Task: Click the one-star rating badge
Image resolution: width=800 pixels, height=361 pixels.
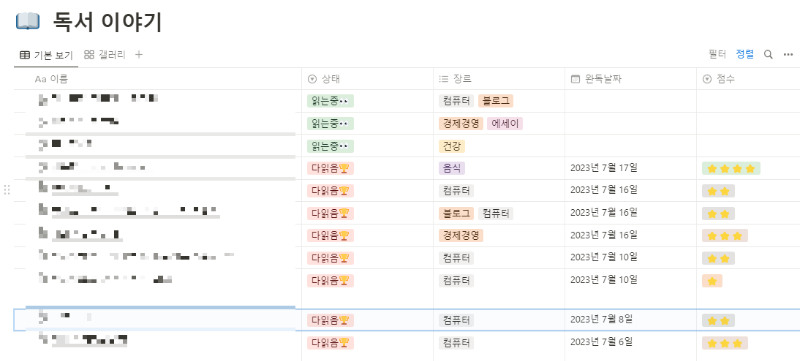Action: [712, 281]
